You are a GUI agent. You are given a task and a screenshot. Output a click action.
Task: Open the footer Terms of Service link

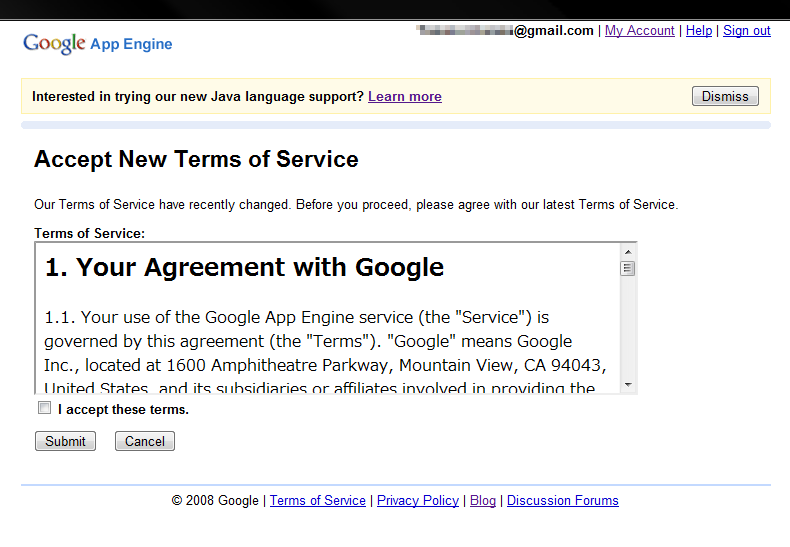click(x=317, y=501)
